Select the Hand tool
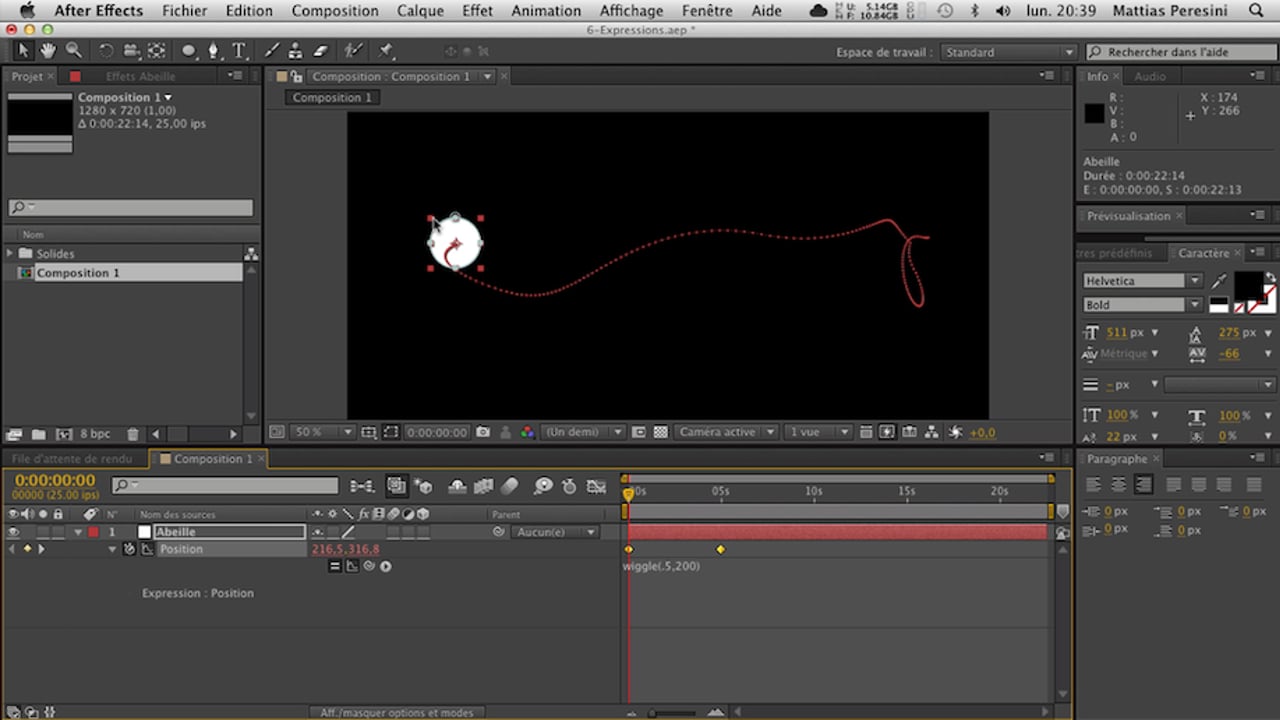Screen dimensions: 1280x720 pyautogui.click(x=48, y=50)
